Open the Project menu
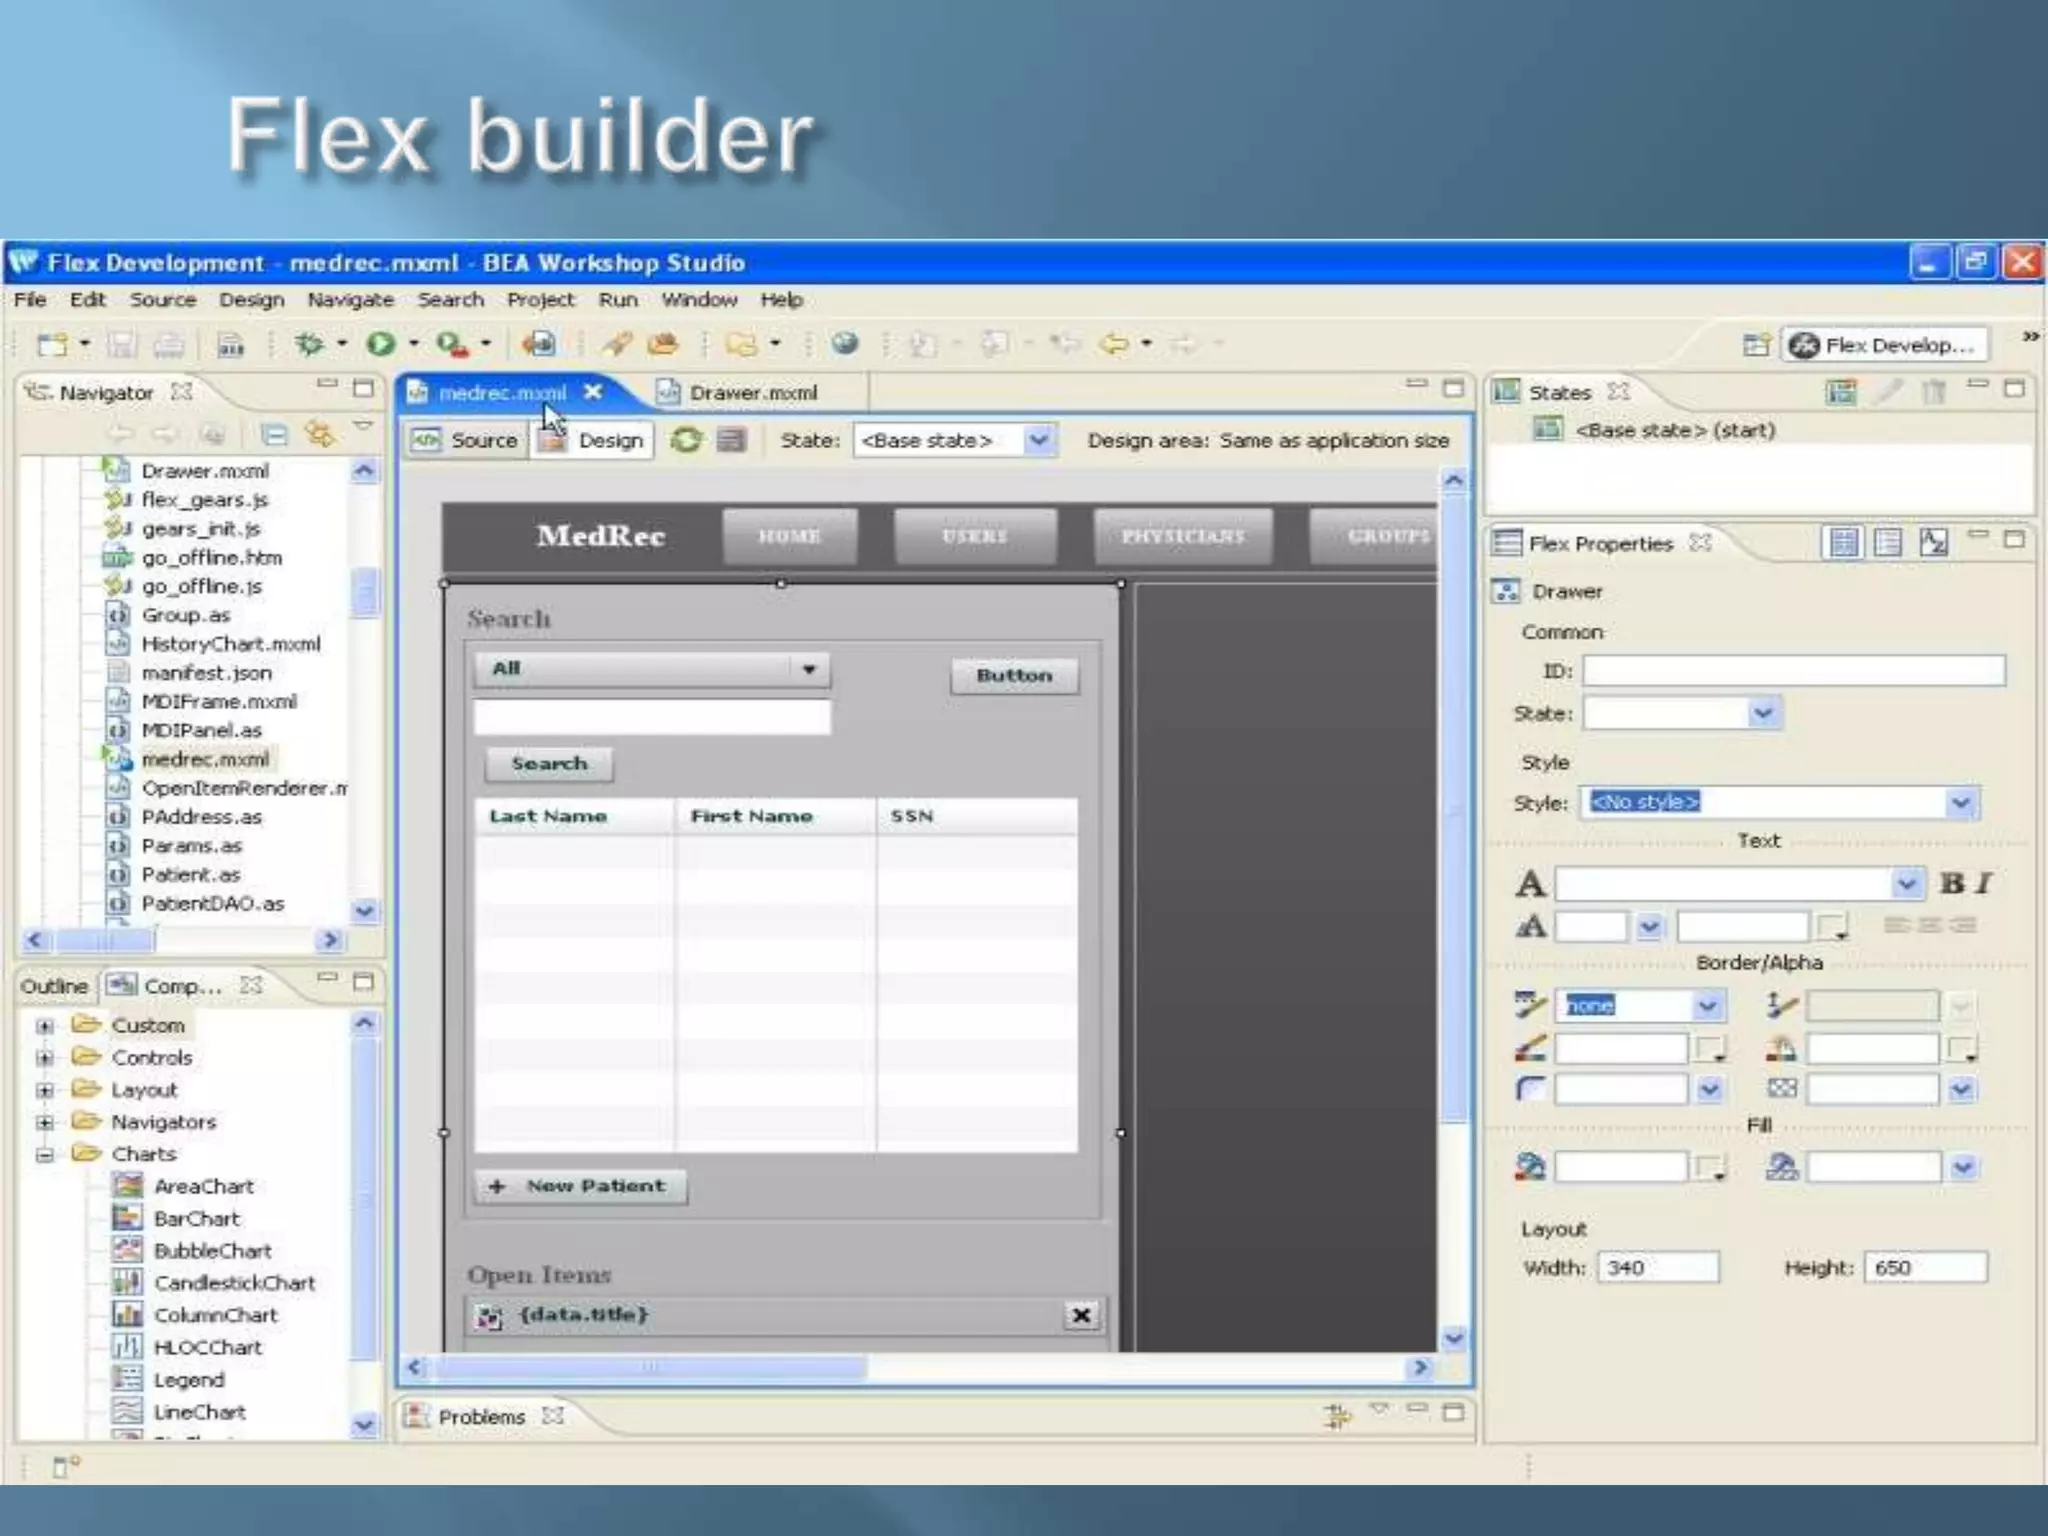 click(x=541, y=300)
